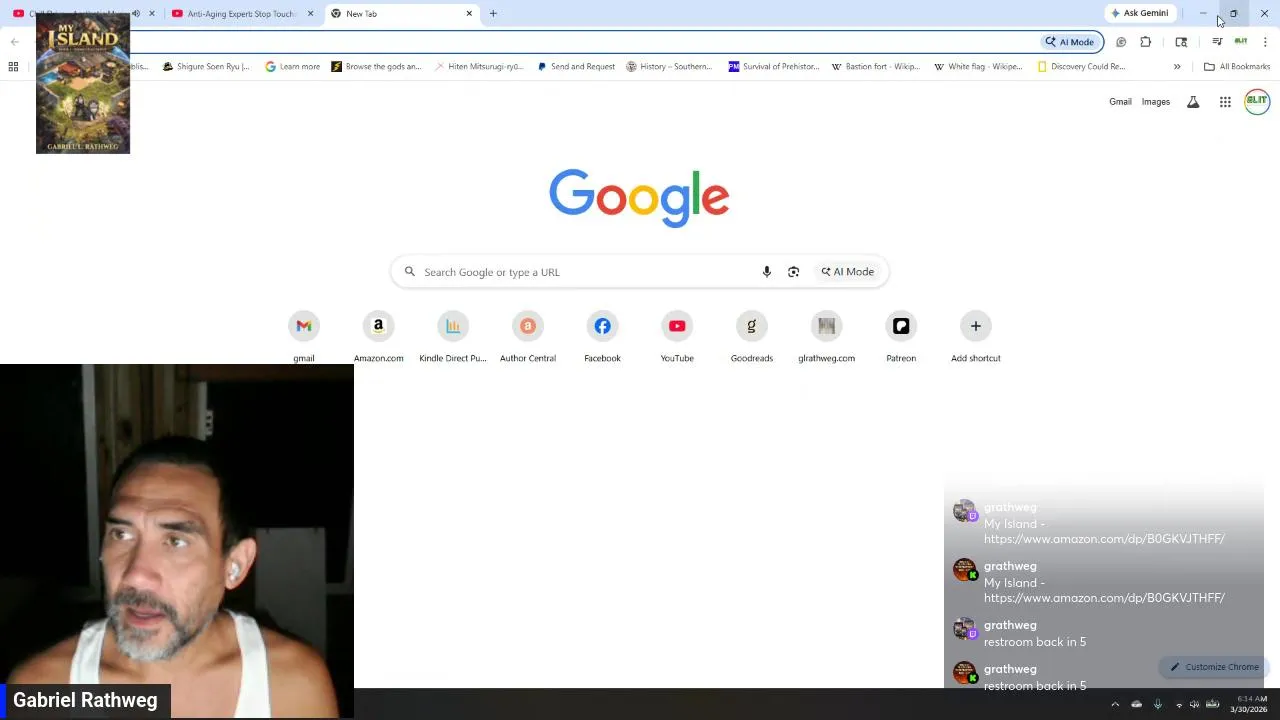
Task: Open the Author Central shortcut
Action: [528, 337]
